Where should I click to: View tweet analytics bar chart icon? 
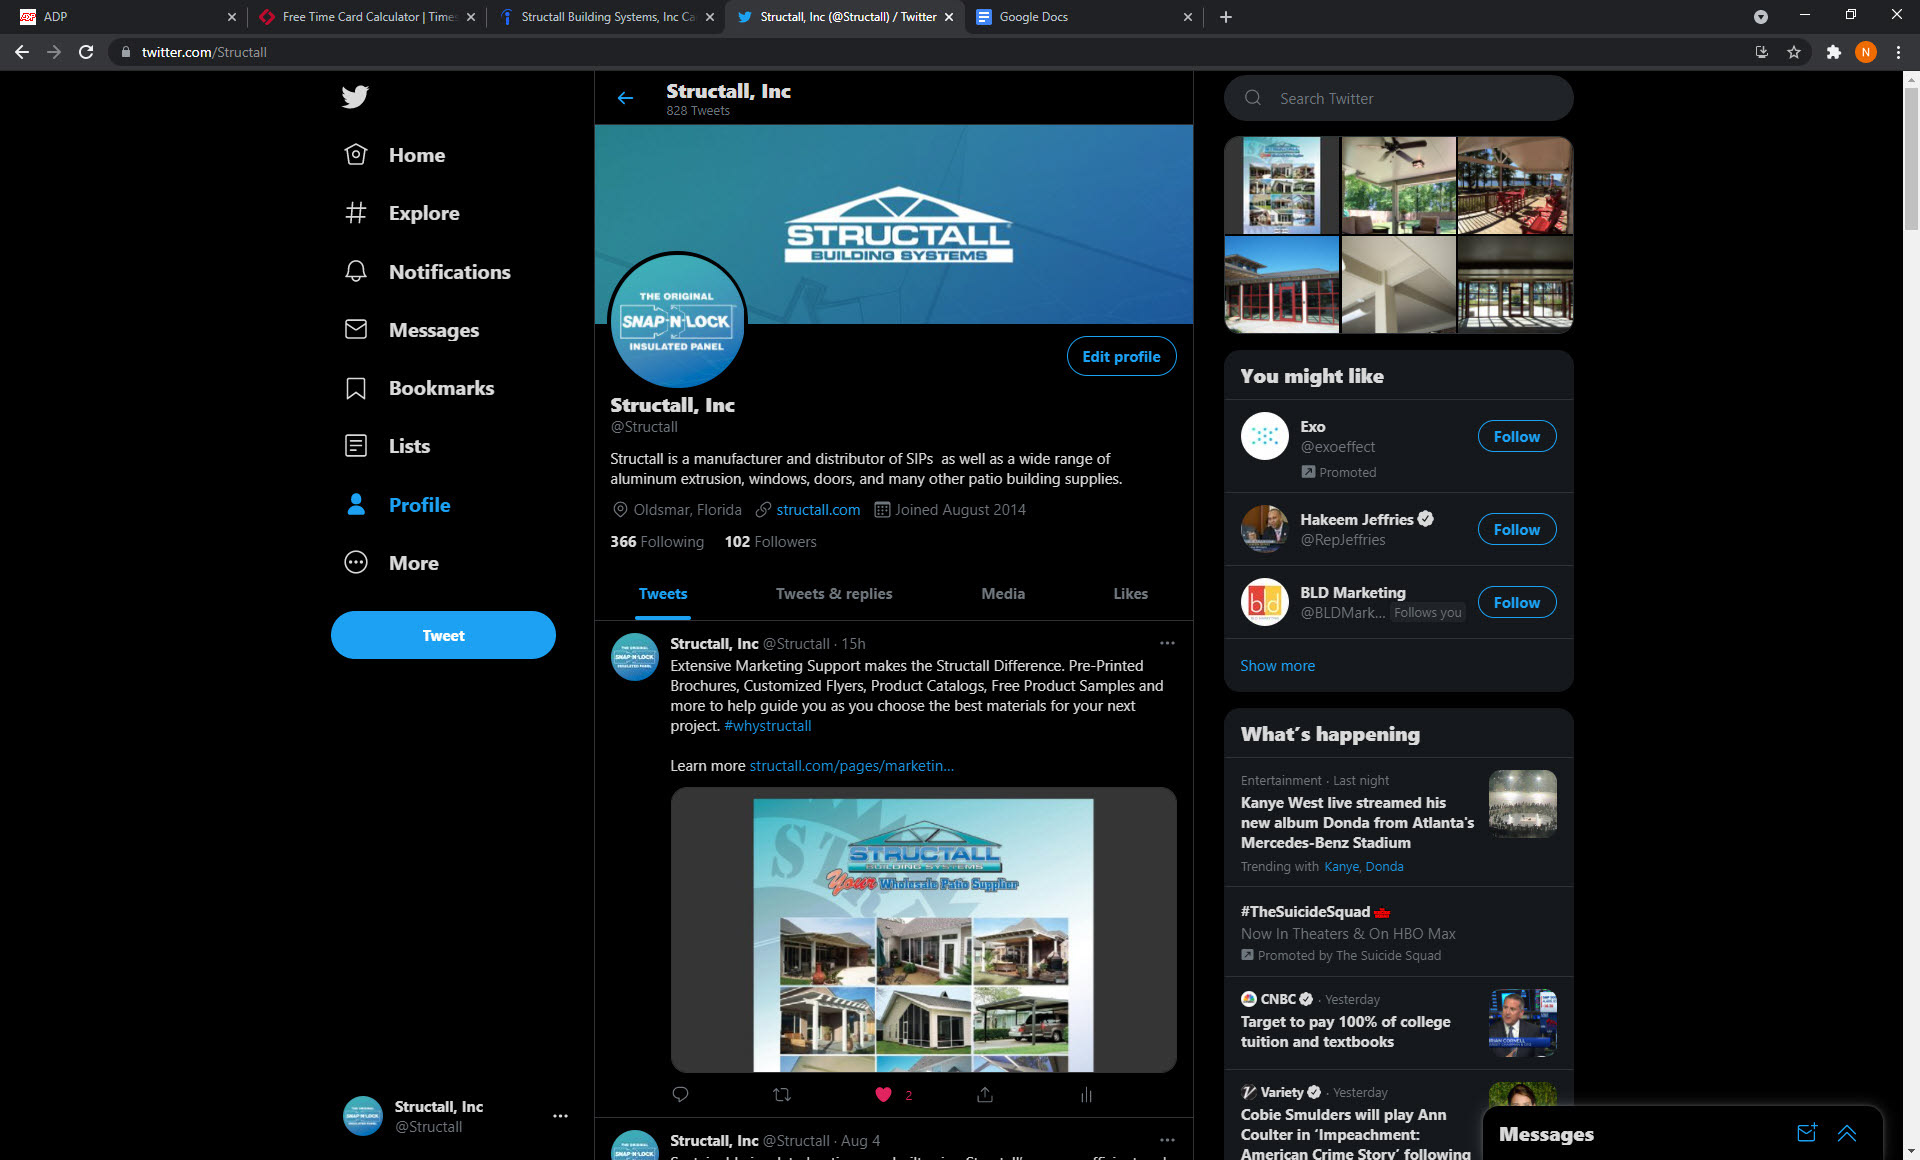[1086, 1094]
